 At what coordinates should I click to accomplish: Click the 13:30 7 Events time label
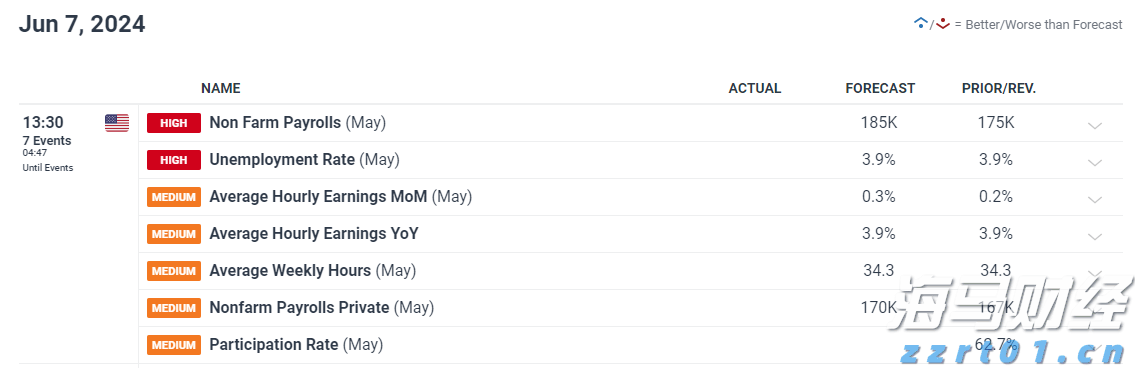[x=47, y=130]
